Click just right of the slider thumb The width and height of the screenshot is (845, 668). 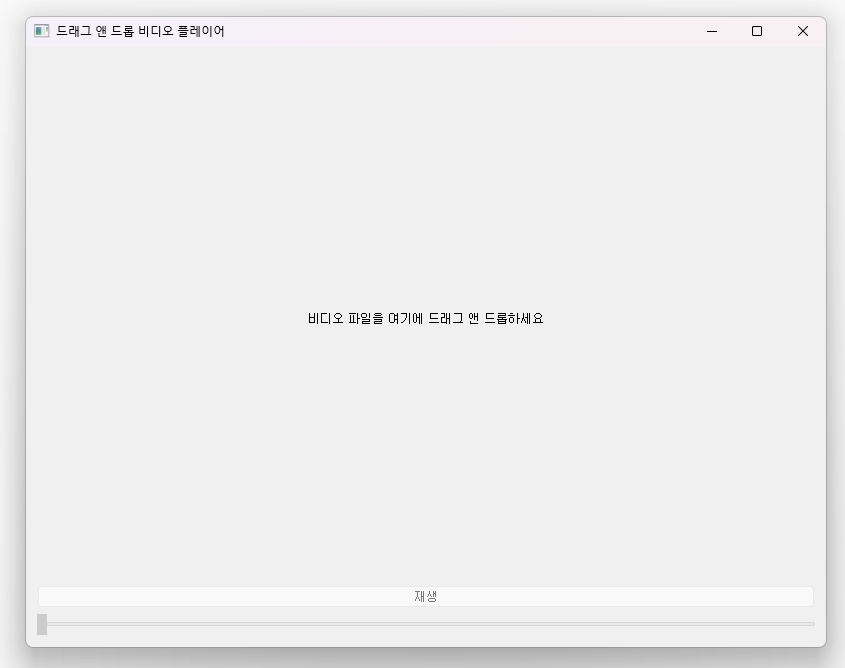pos(55,624)
